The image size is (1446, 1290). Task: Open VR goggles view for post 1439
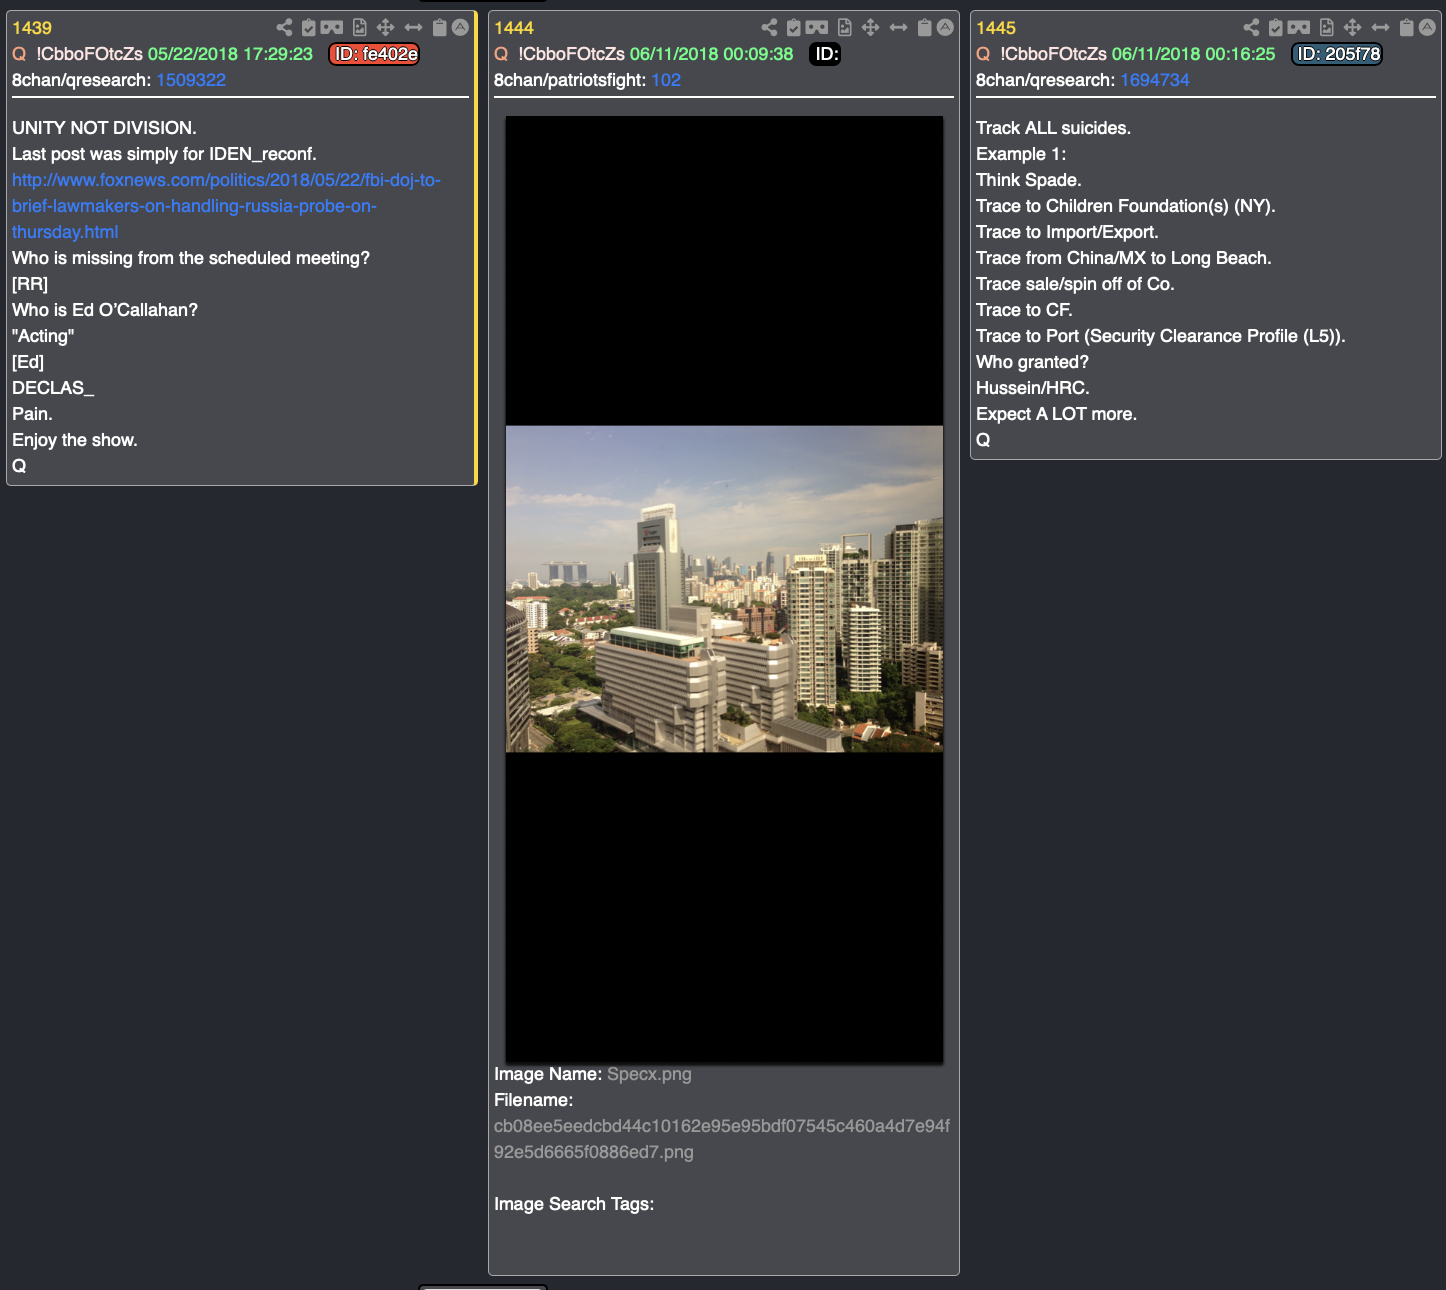point(332,28)
